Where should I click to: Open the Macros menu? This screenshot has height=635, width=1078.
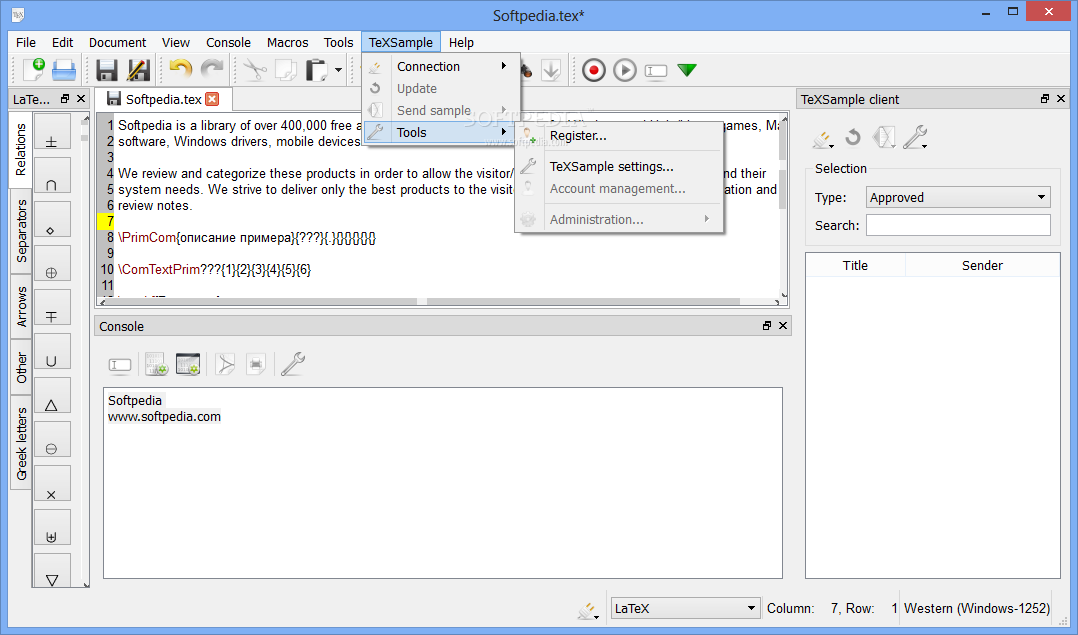click(x=287, y=43)
